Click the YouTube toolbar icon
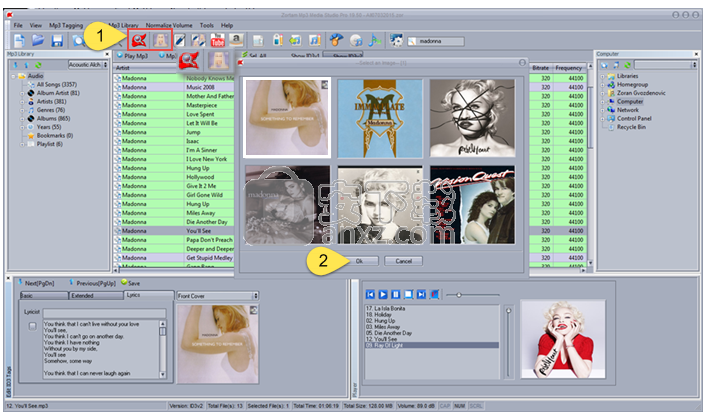This screenshot has height=415, width=703. coord(217,41)
